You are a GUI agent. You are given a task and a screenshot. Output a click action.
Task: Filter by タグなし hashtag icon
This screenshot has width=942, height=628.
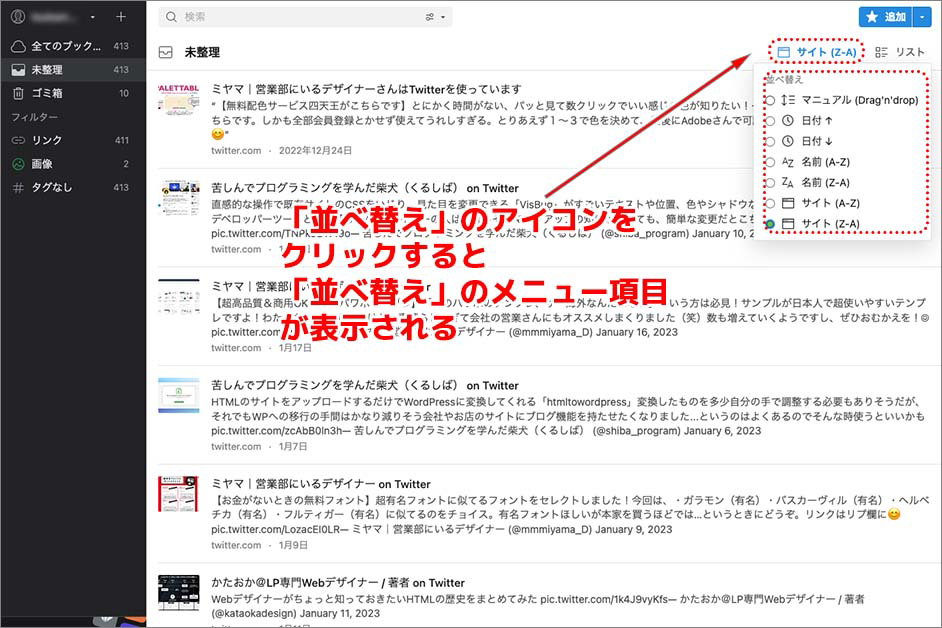click(x=18, y=187)
